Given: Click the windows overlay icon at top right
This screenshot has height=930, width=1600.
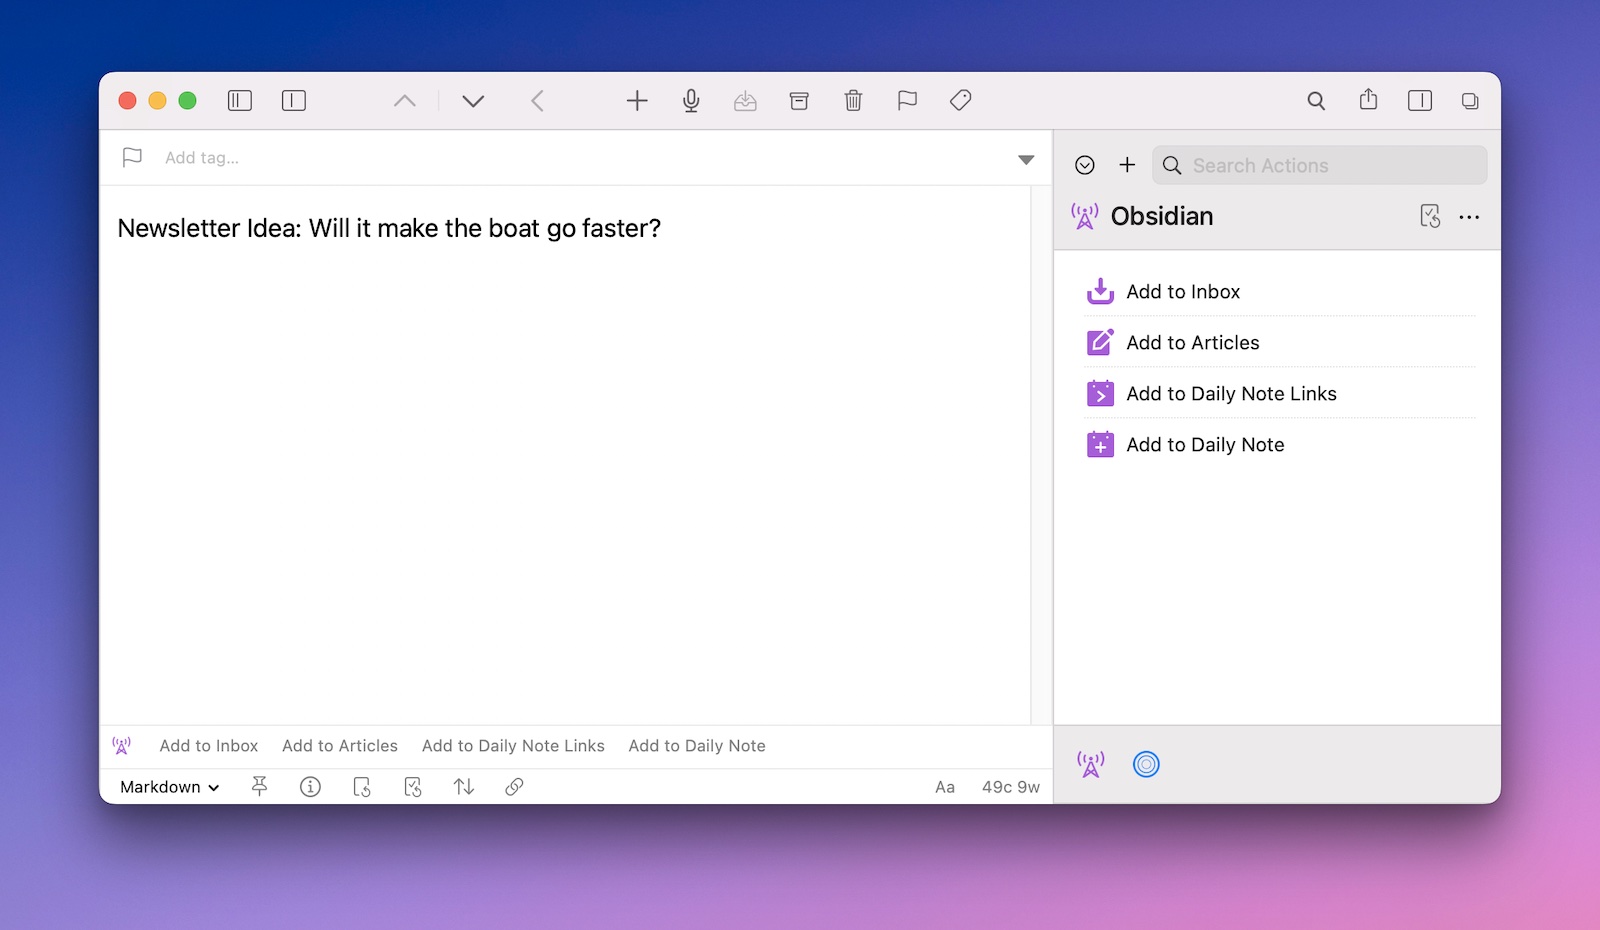Looking at the screenshot, I should click(1470, 100).
